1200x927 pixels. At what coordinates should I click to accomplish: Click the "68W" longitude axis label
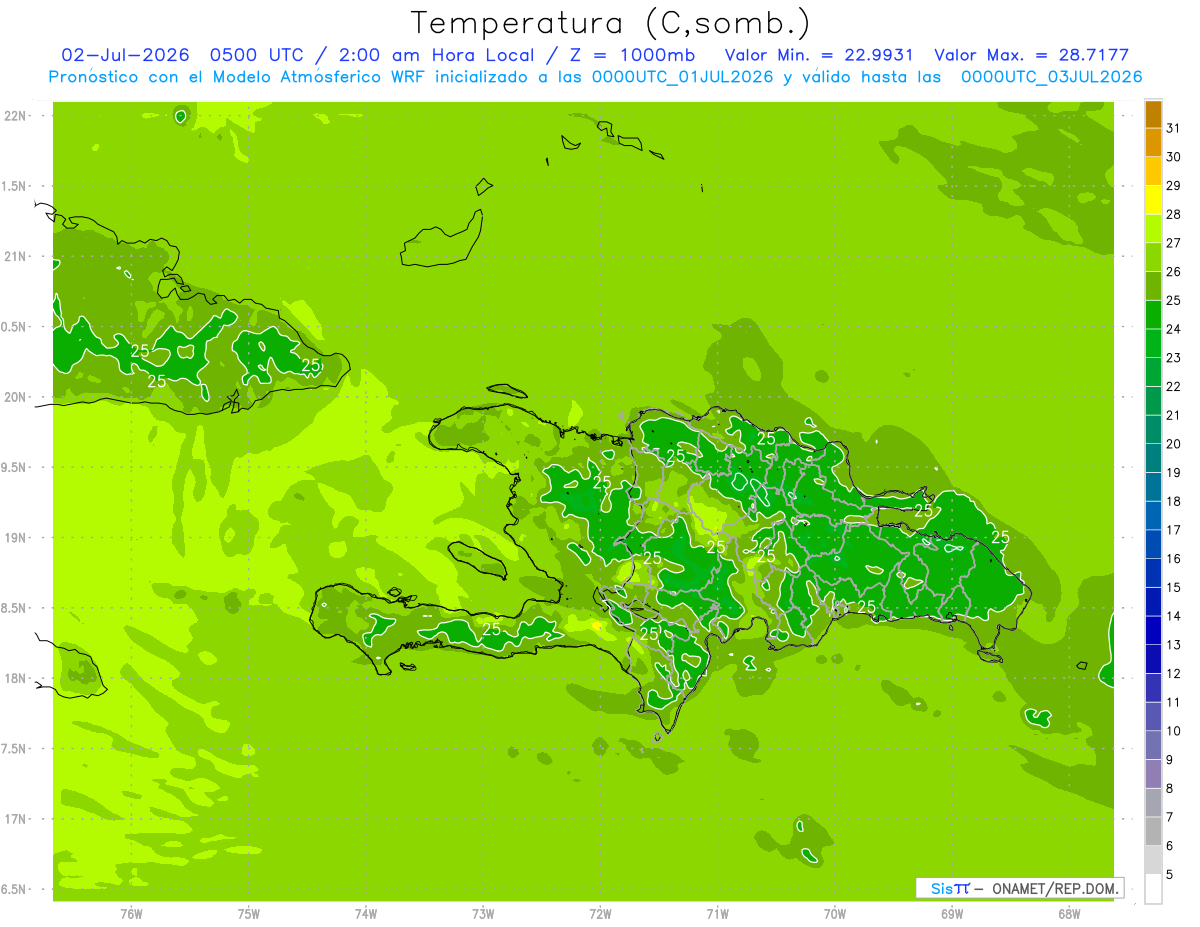[1069, 914]
